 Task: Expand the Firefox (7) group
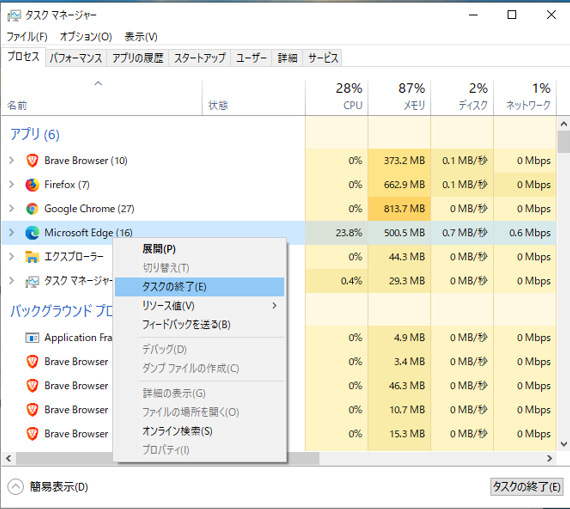12,184
